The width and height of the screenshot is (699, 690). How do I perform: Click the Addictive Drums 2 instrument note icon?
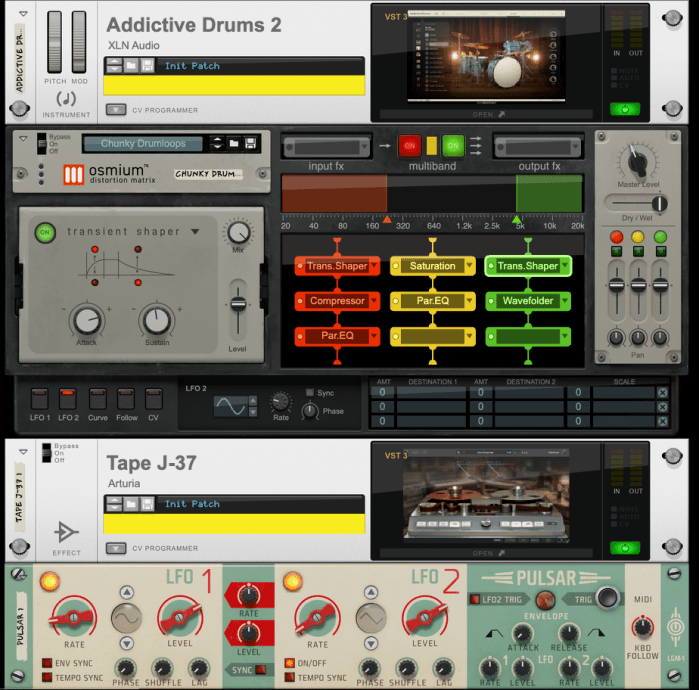tap(66, 98)
